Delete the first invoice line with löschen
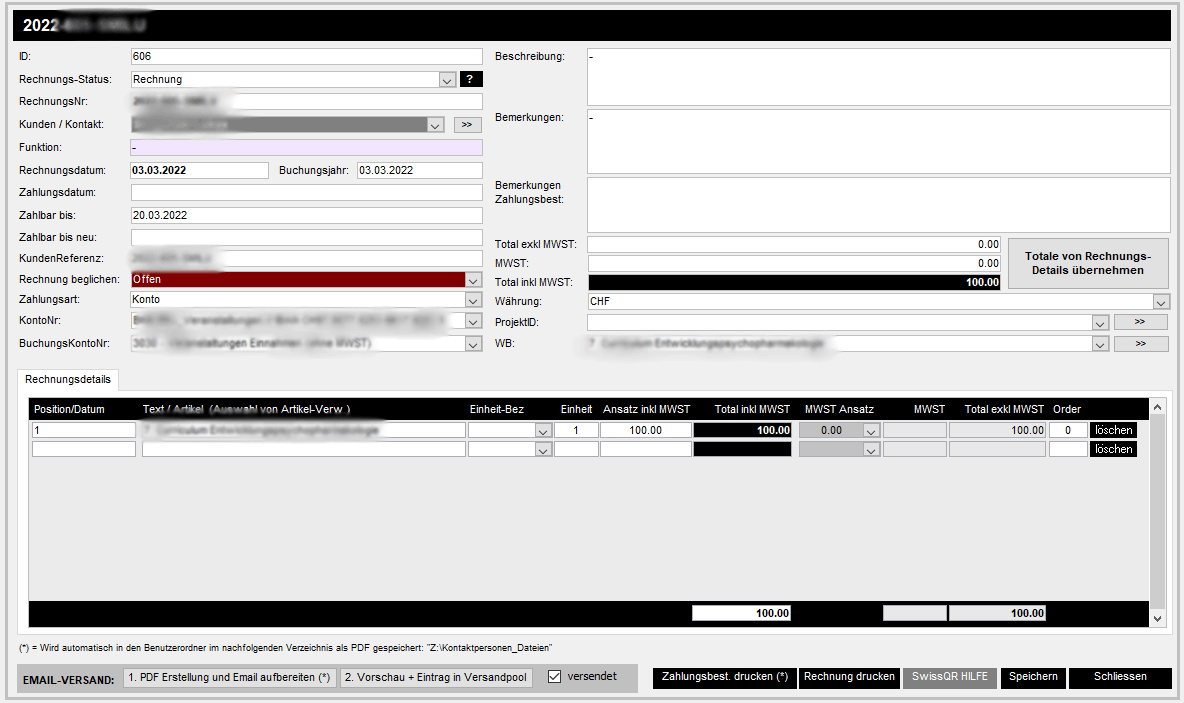Screen dimensions: 1184x703 coord(1113,430)
